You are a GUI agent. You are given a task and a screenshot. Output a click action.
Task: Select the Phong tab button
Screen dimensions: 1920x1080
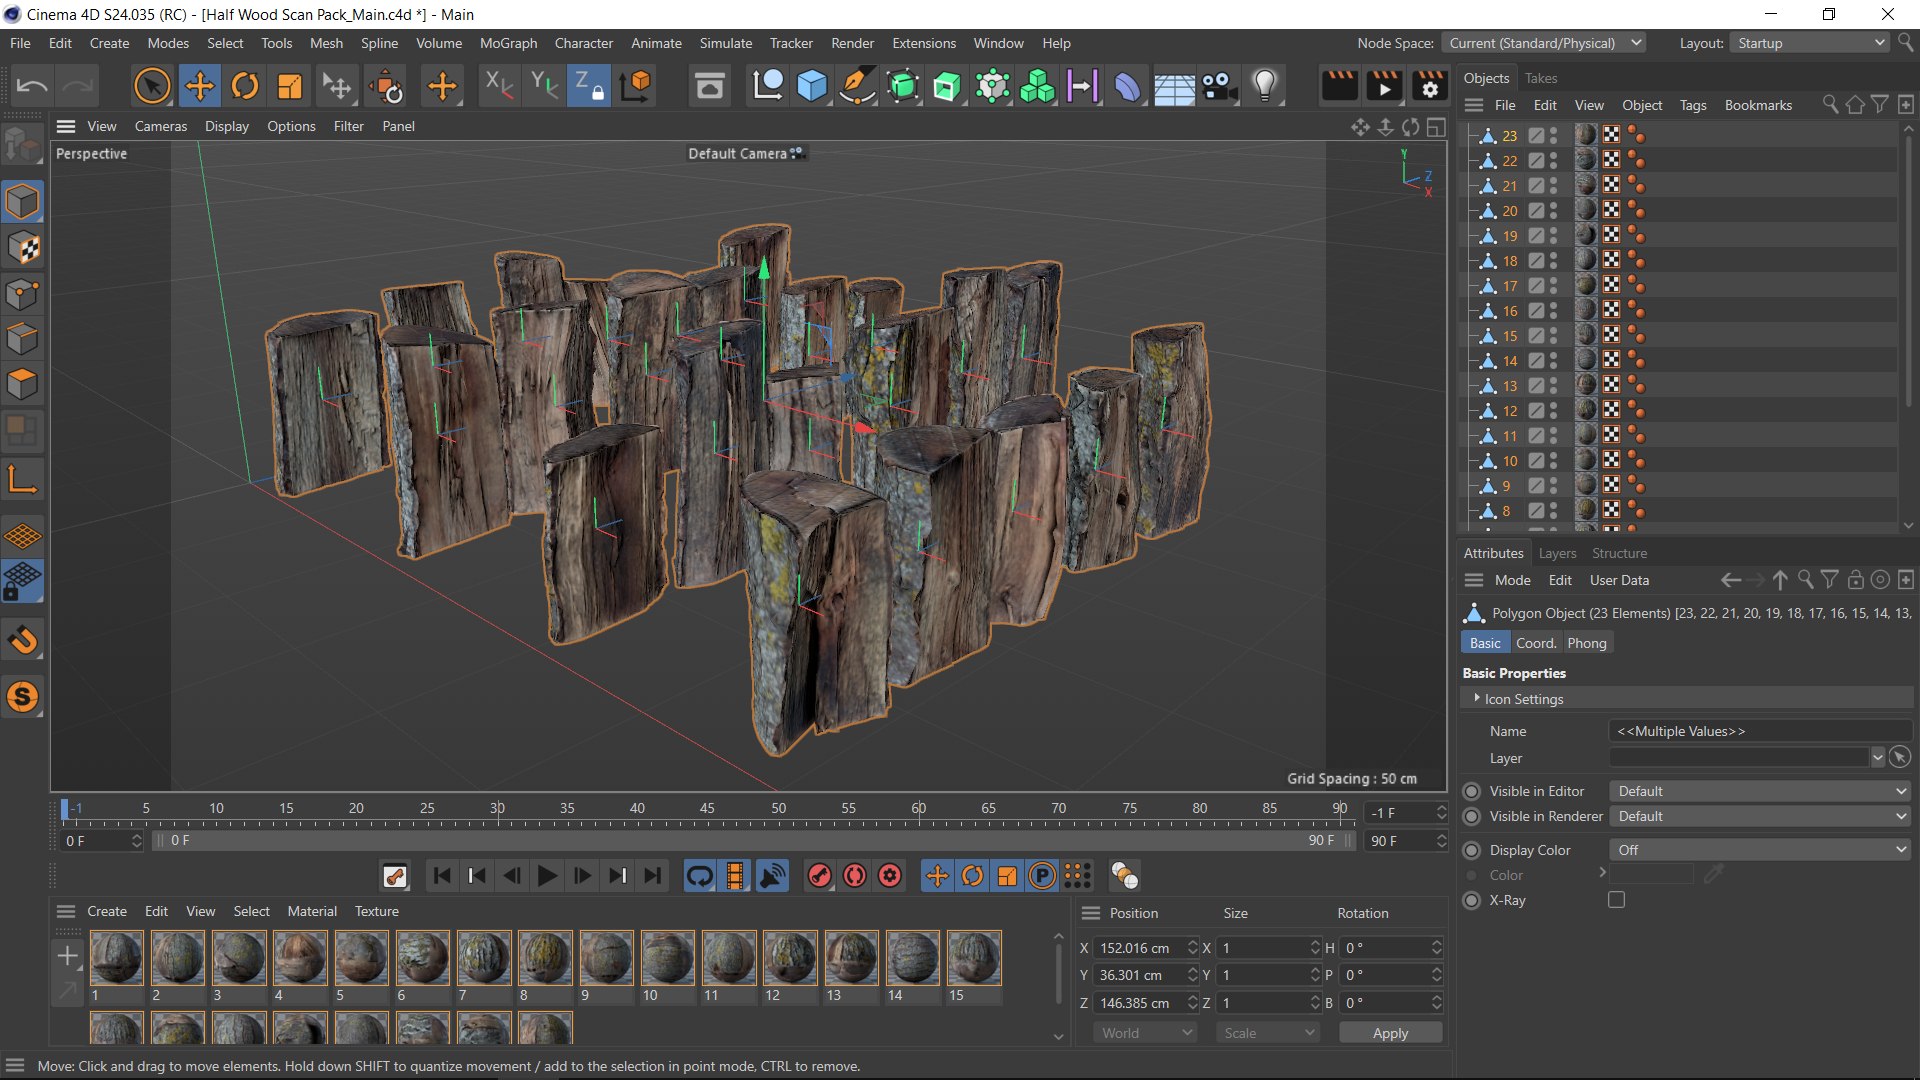[1587, 643]
